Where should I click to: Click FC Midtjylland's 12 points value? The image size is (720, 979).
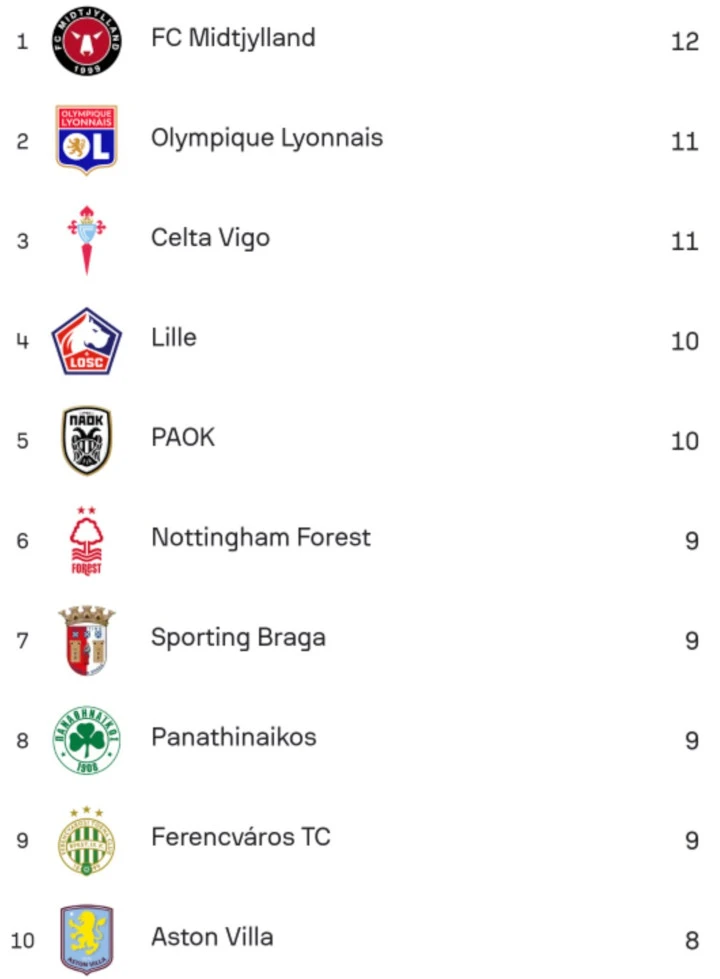tap(685, 41)
